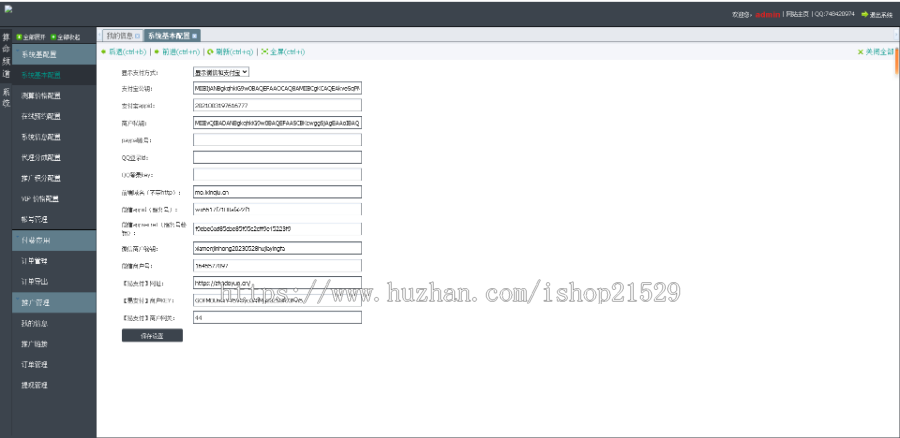Open 我的信息 under 推广管理 in sidebar
This screenshot has height=438, width=900.
[54, 324]
